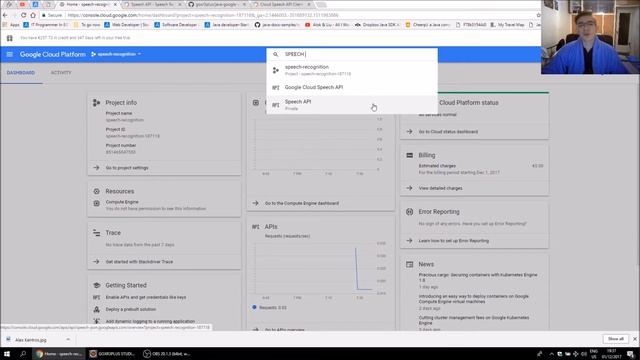Image resolution: width=640 pixels, height=360 pixels.
Task: Open the Windows notification center icon
Action: point(631,354)
